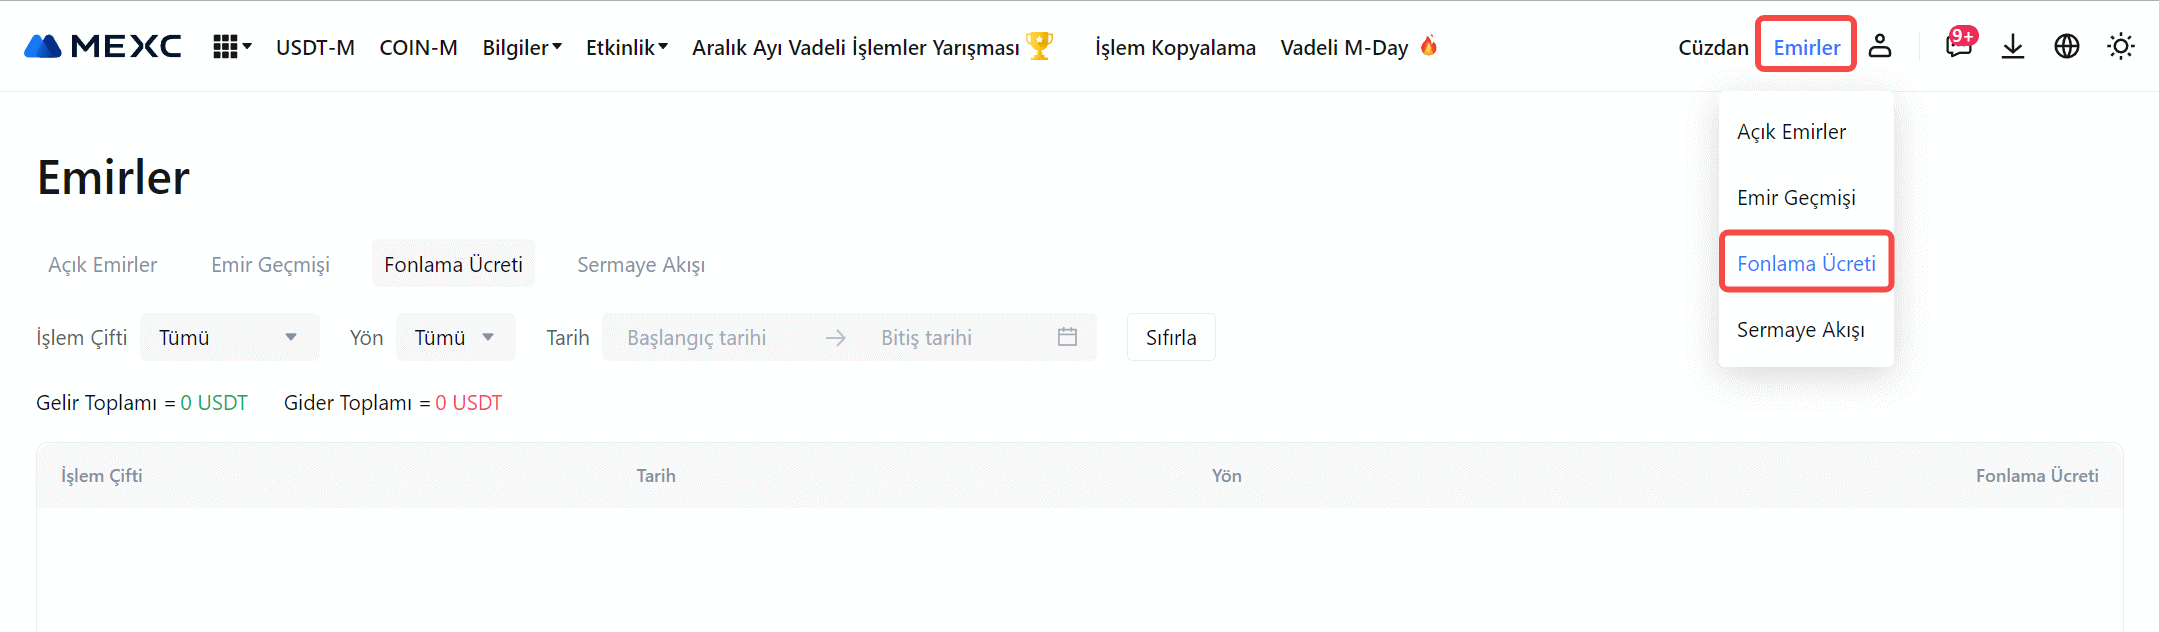Open the Cüzdan link
The height and width of the screenshot is (632, 2159).
(1713, 47)
